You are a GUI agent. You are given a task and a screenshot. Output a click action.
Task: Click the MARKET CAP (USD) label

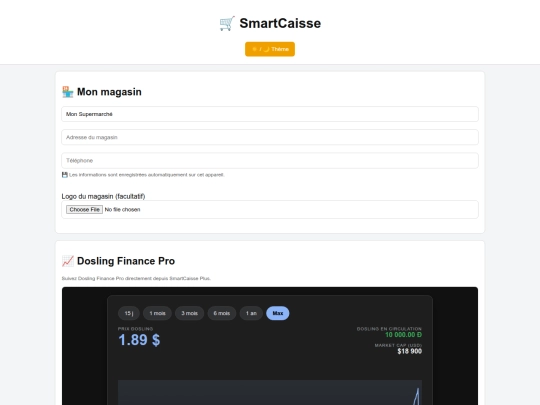click(398, 345)
